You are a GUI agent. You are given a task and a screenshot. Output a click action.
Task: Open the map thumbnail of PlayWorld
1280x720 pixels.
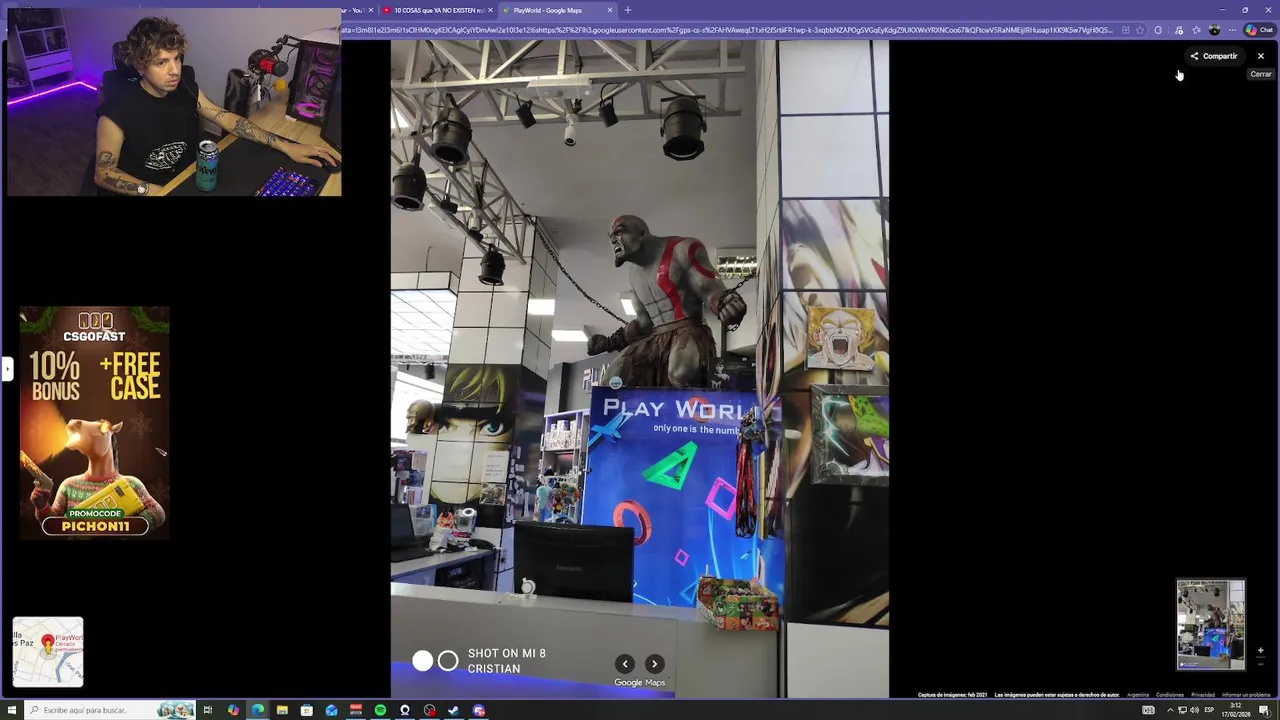[48, 652]
